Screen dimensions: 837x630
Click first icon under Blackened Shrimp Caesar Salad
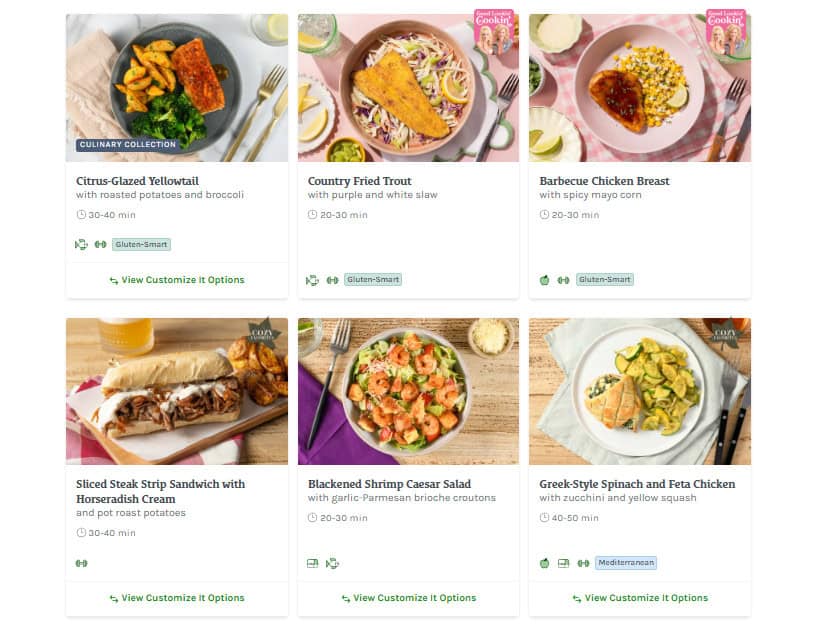313,563
